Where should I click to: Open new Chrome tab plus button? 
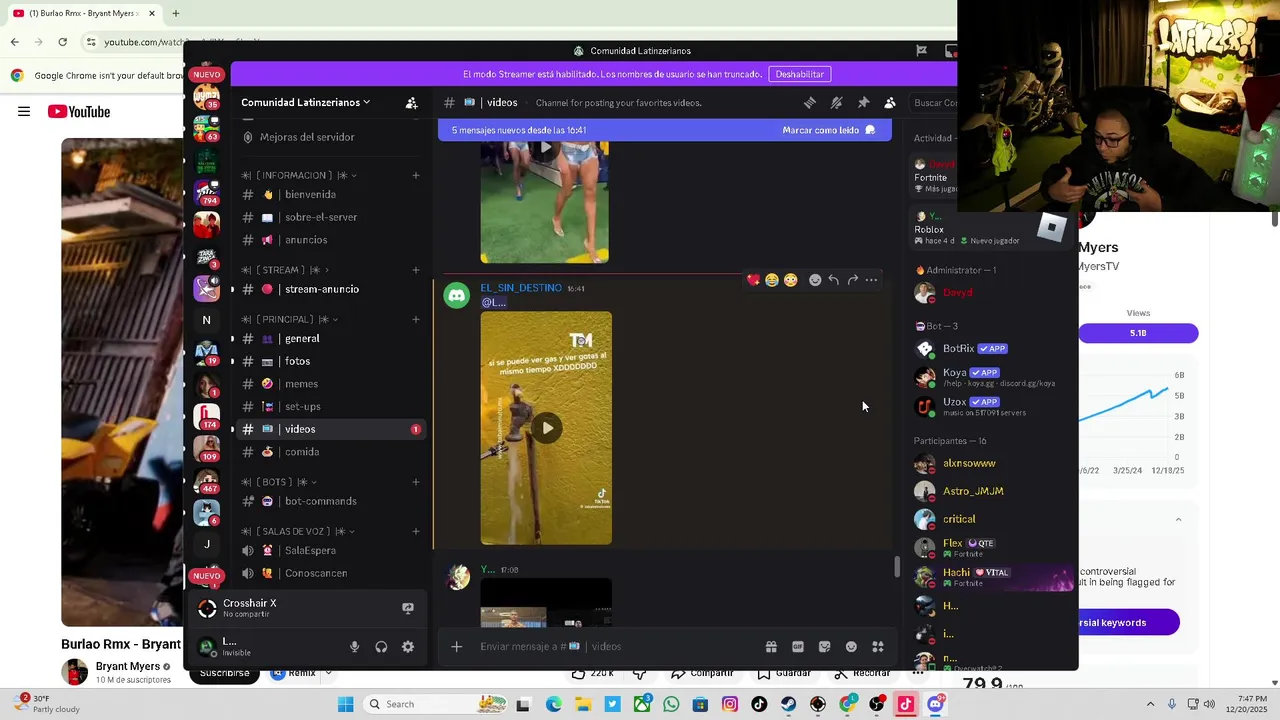tap(175, 13)
